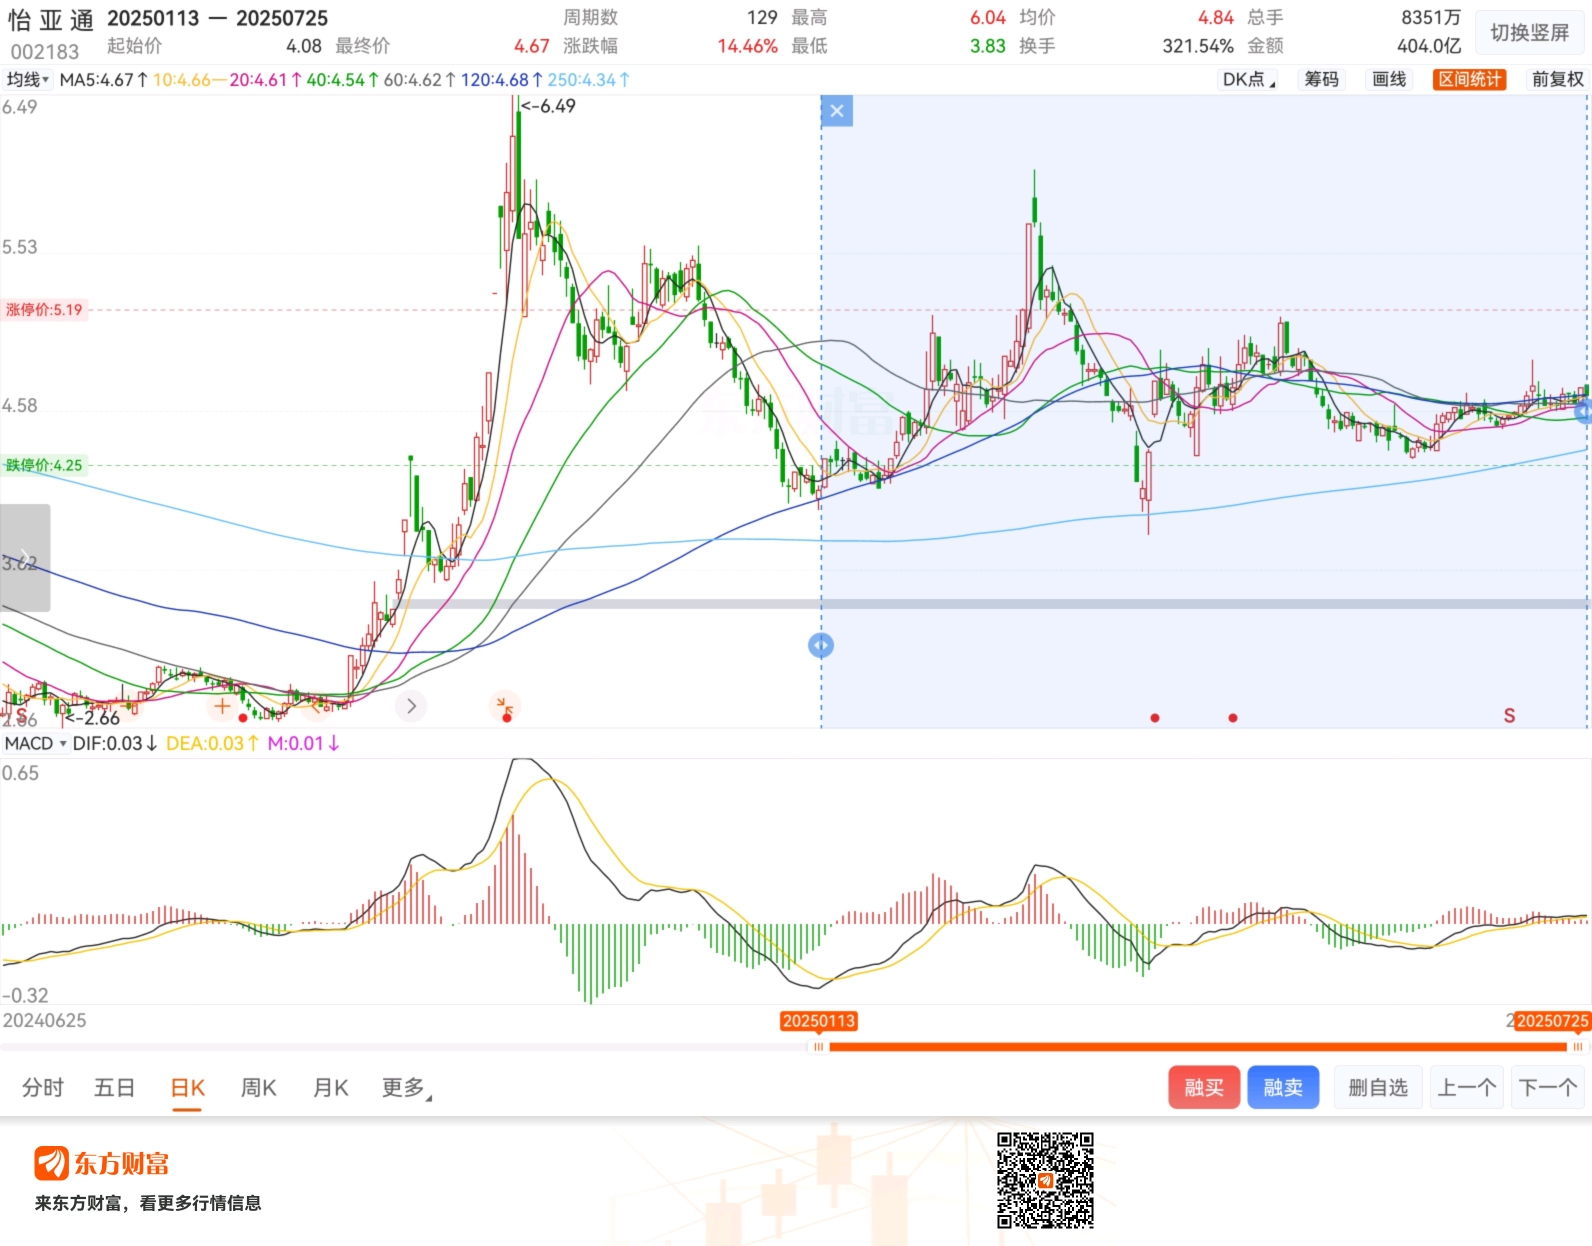Image resolution: width=1592 pixels, height=1246 pixels.
Task: Click the 20240625 chart start date
Action: click(x=45, y=1020)
